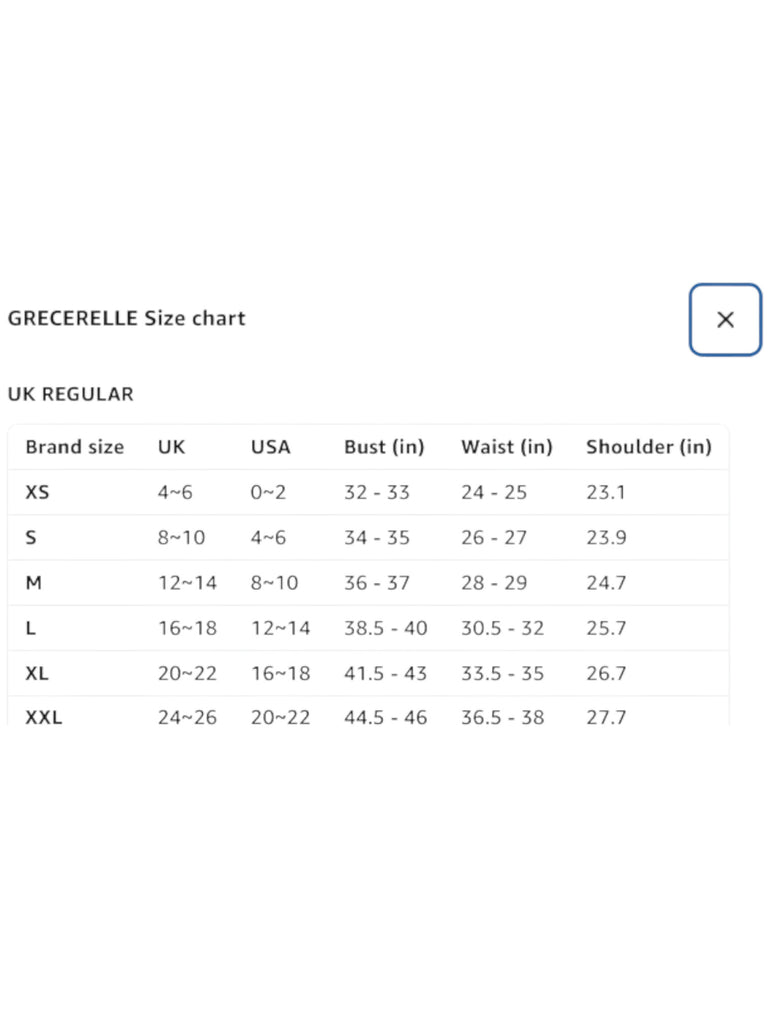The width and height of the screenshot is (768, 1024).
Task: Select the UK REGULAR section heading
Action: point(70,394)
